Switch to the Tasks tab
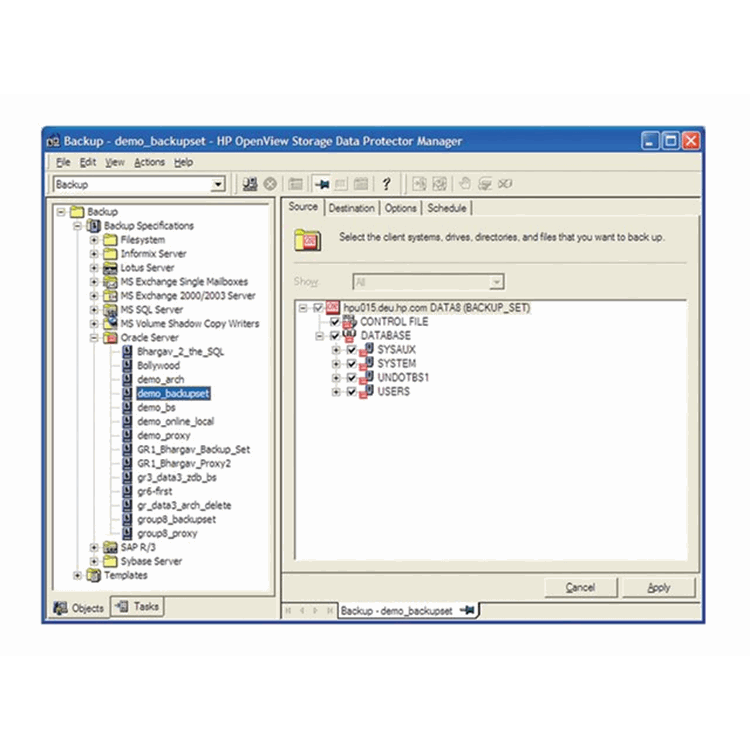The width and height of the screenshot is (750, 750). coord(138,607)
